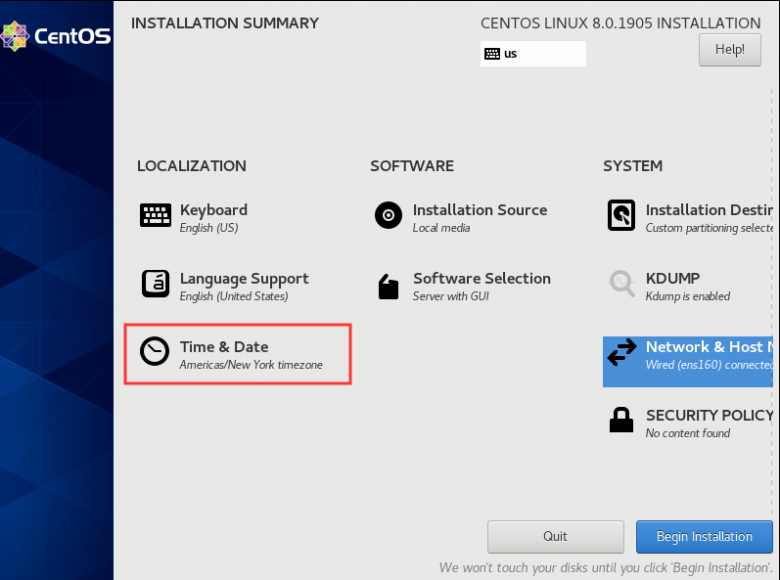Click the Time & Date clock icon
Viewport: 780px width, 580px height.
tap(154, 351)
